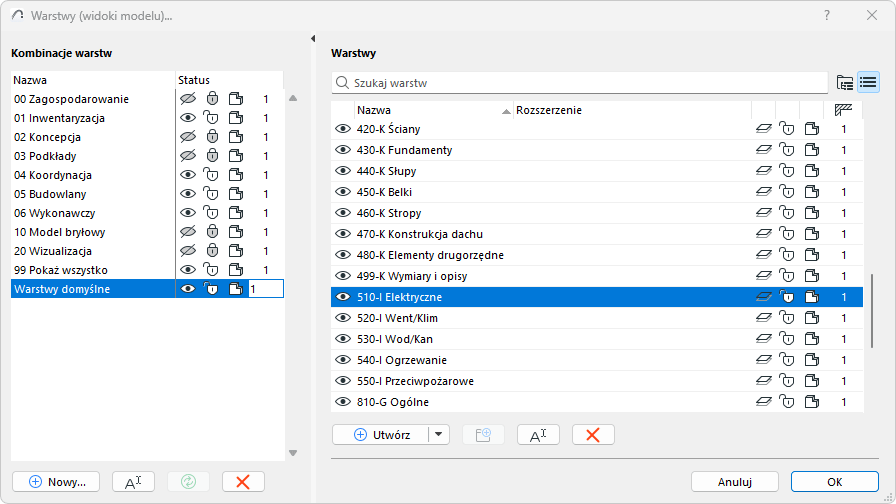Toggle visibility of 520-I Went/Klim layer
Viewport: 896px width, 504px height.
(343, 318)
